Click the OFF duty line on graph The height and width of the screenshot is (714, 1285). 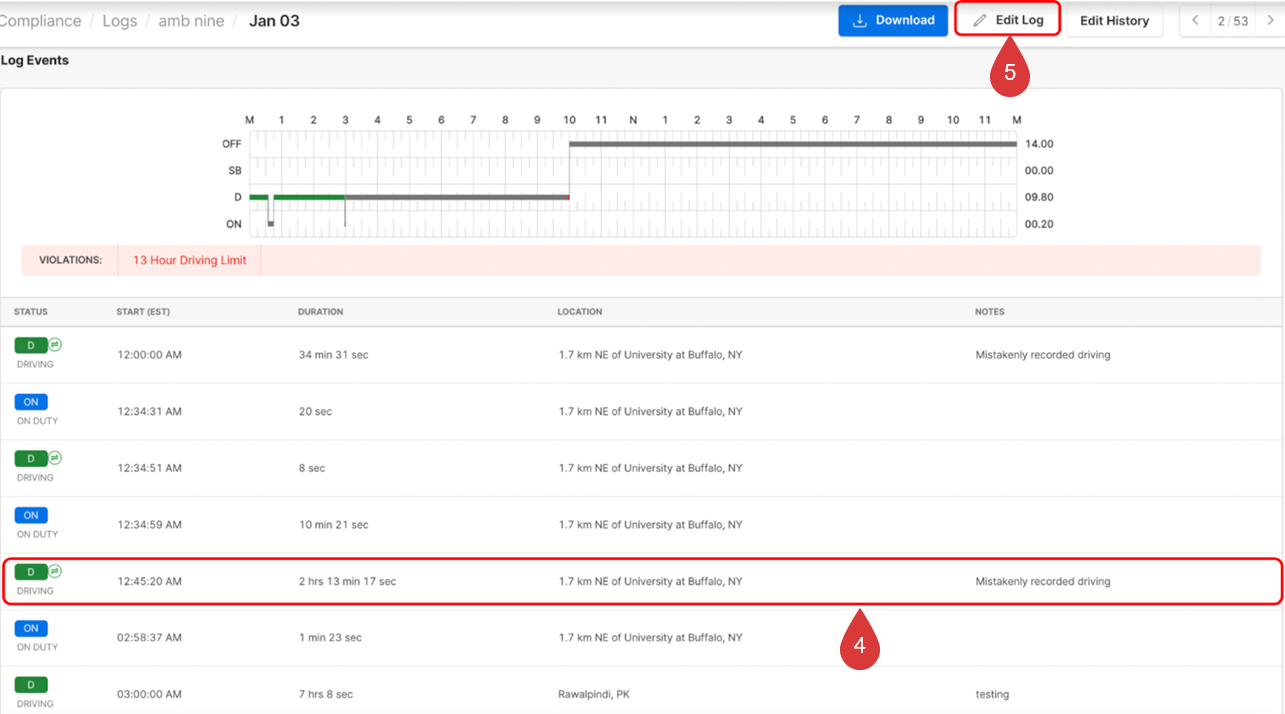792,144
